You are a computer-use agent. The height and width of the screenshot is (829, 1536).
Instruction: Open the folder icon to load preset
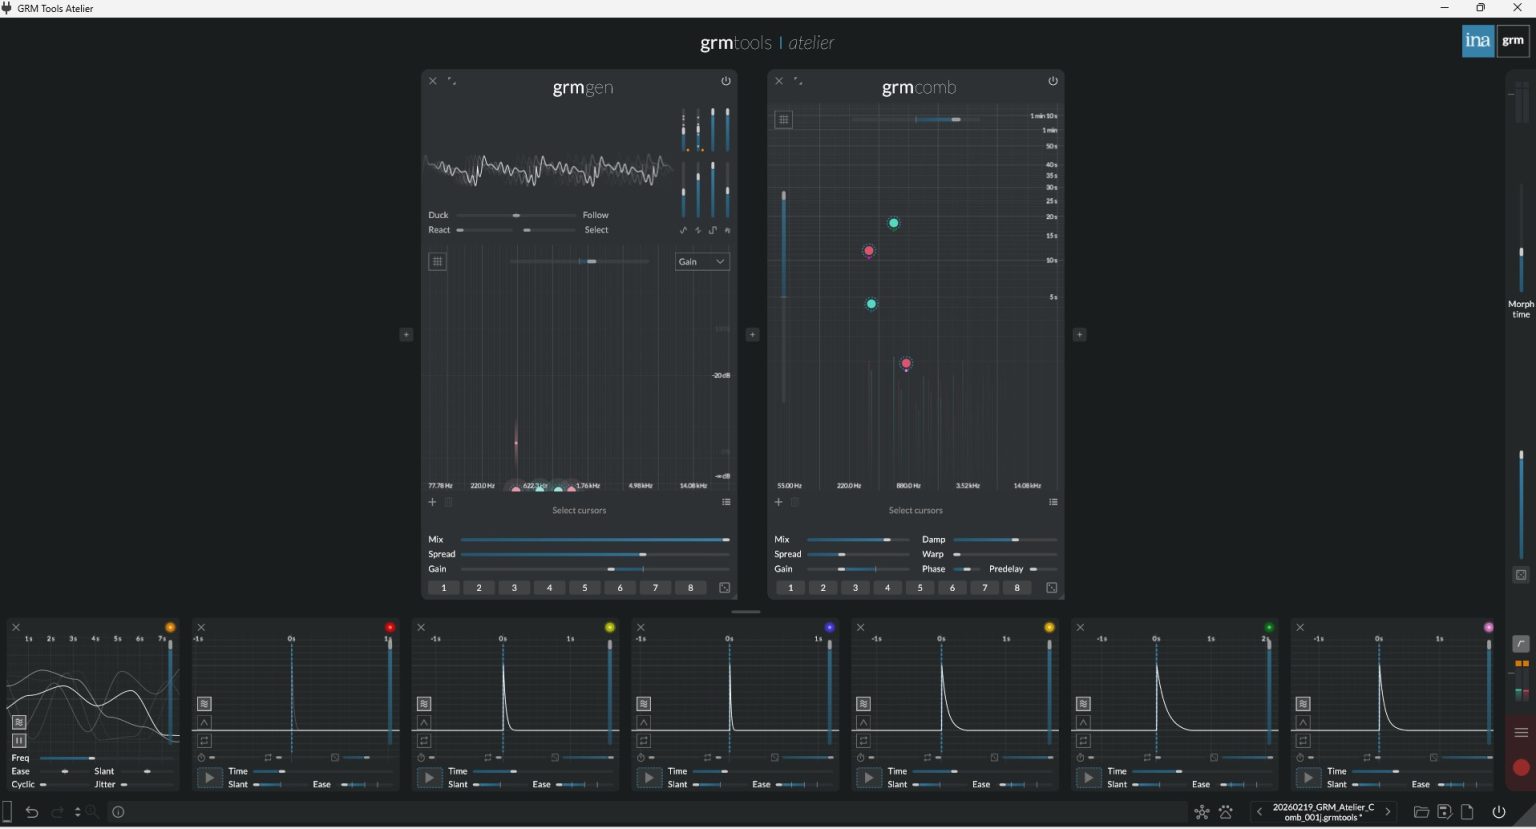(x=1421, y=812)
